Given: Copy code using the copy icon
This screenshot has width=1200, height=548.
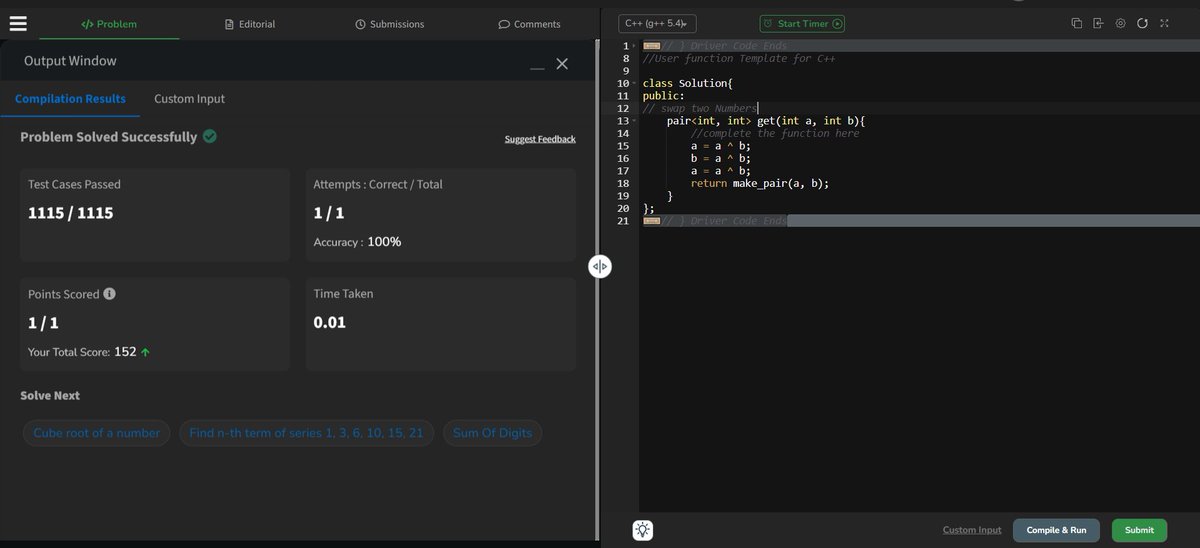Looking at the screenshot, I should [1077, 23].
